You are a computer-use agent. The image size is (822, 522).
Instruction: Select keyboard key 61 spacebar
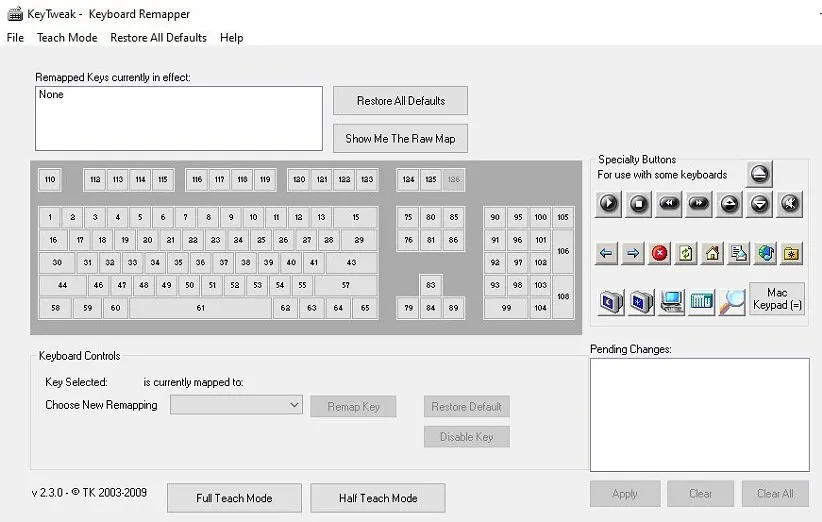click(x=201, y=308)
